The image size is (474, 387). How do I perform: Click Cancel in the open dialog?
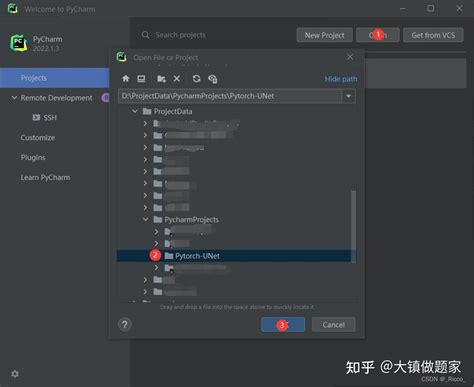click(333, 324)
